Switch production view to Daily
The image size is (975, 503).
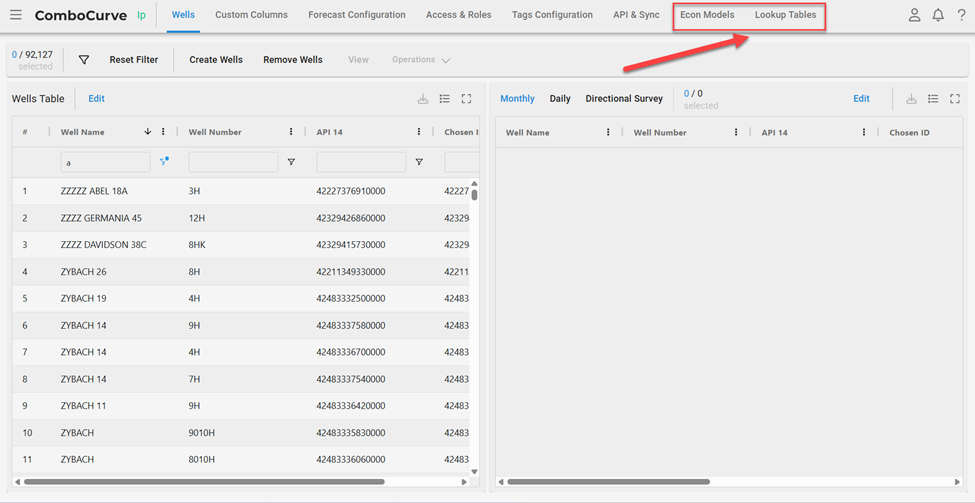[560, 99]
